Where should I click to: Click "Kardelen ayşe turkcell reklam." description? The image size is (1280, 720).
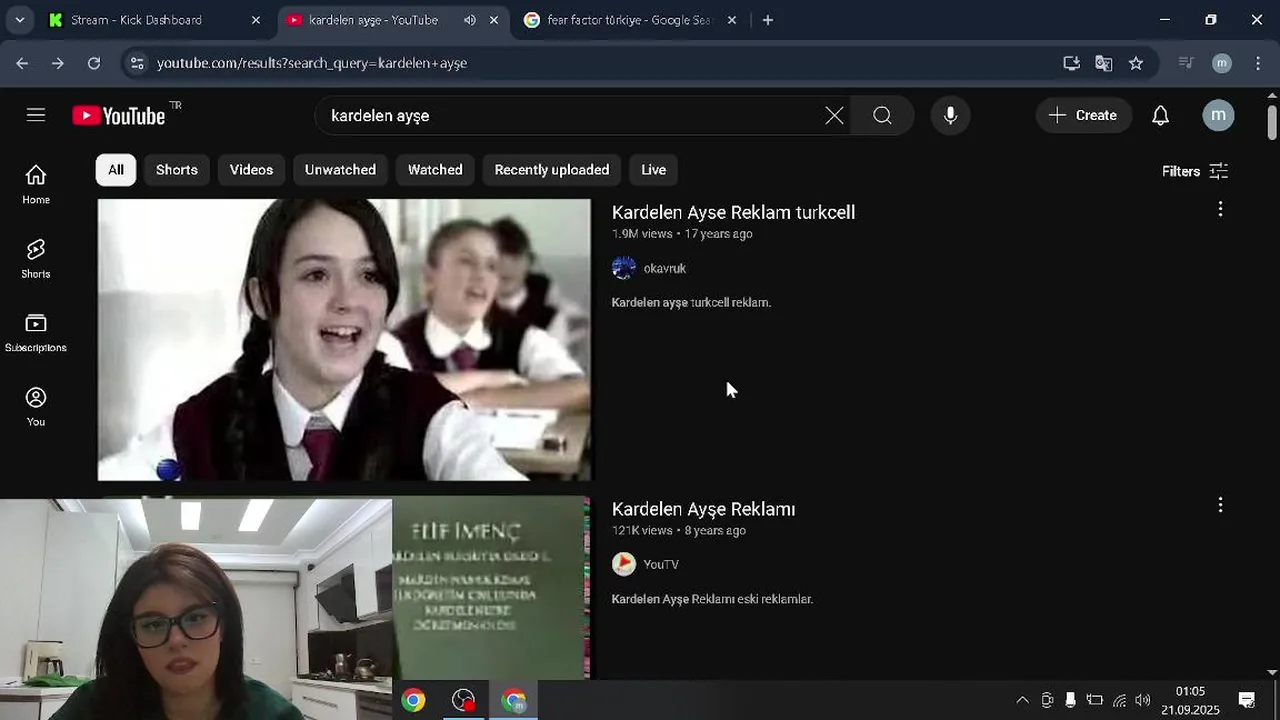point(691,302)
